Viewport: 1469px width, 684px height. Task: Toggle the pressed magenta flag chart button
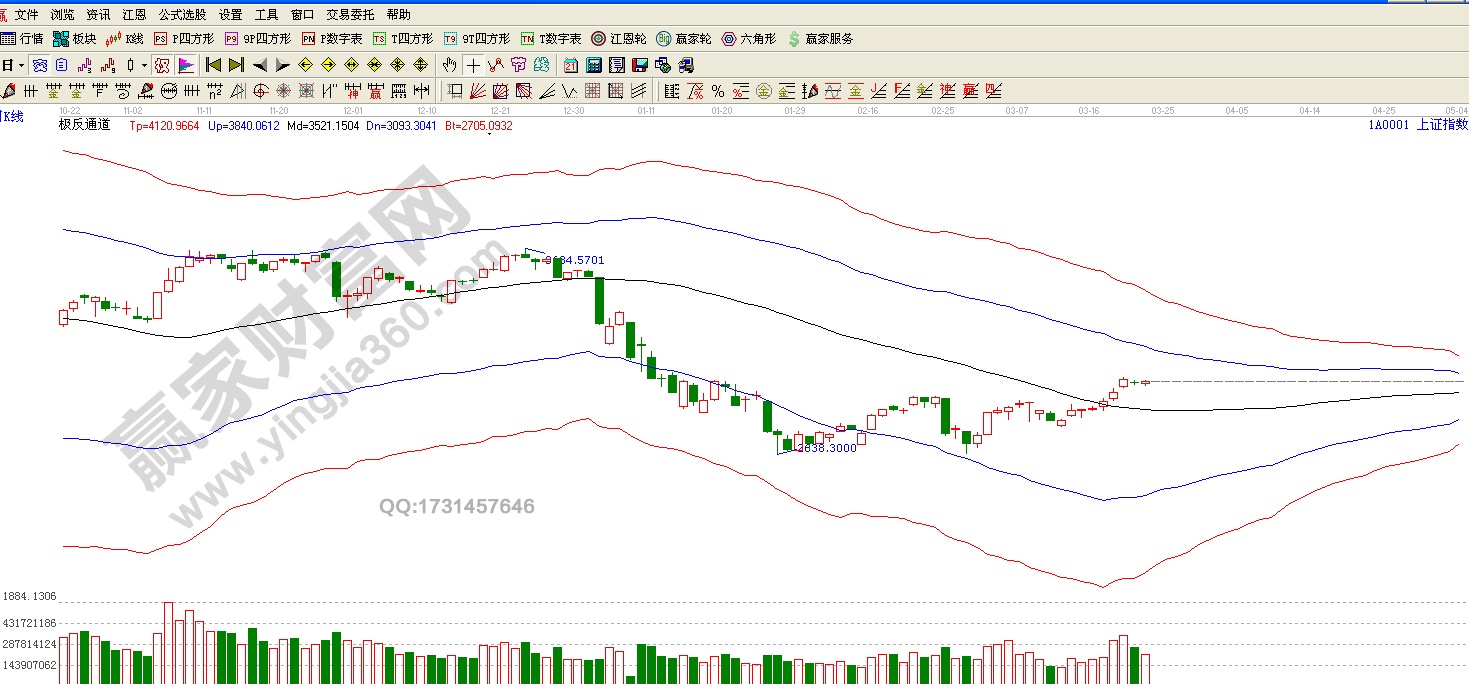(x=185, y=65)
